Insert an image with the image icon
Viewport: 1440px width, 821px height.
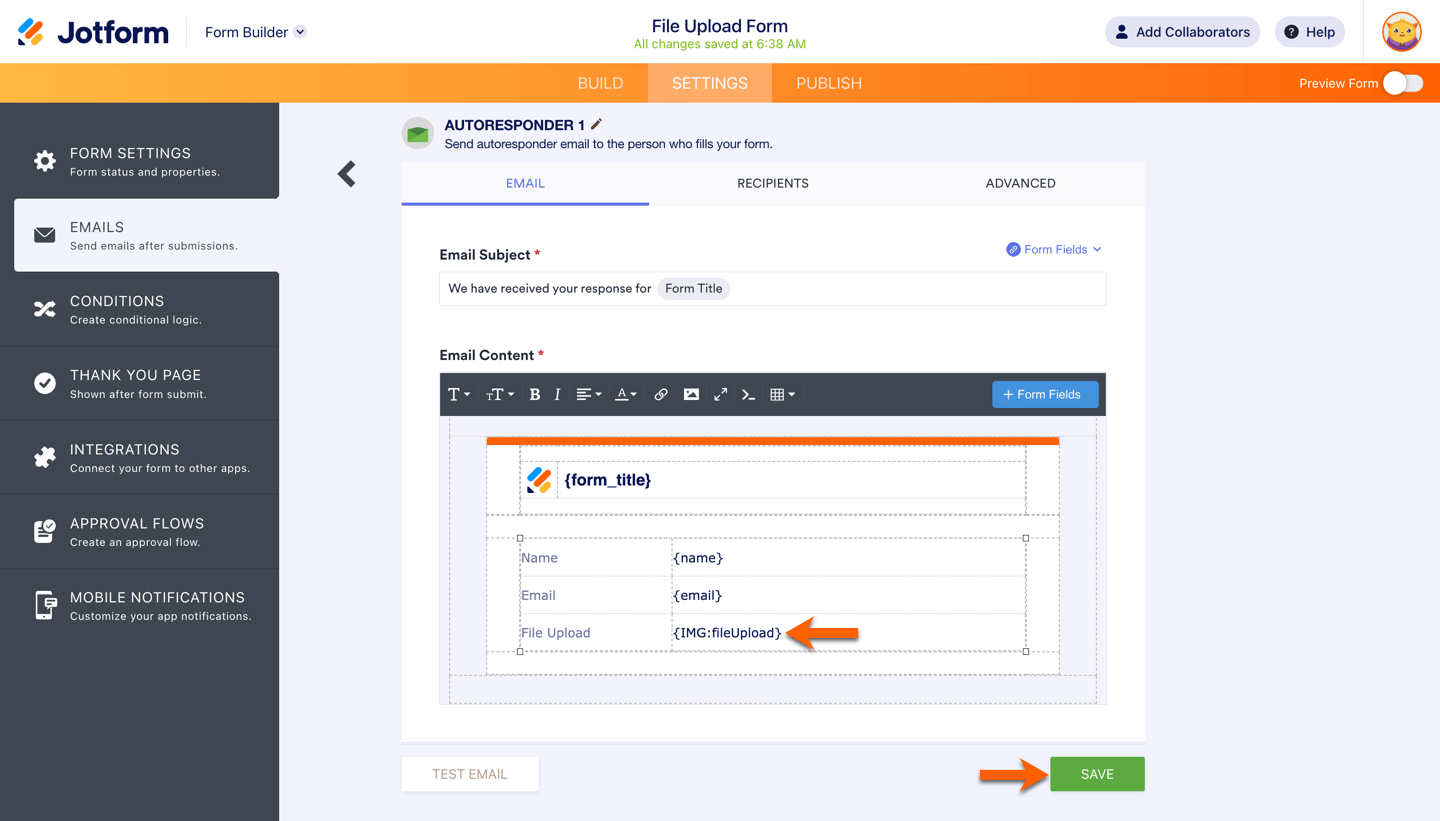point(691,394)
